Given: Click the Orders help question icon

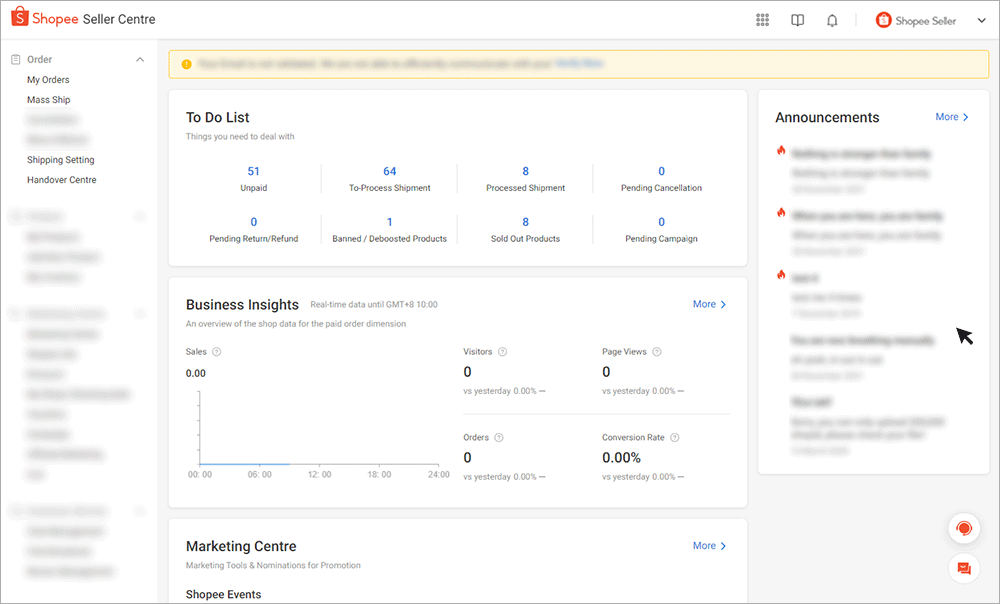Looking at the screenshot, I should click(x=499, y=438).
